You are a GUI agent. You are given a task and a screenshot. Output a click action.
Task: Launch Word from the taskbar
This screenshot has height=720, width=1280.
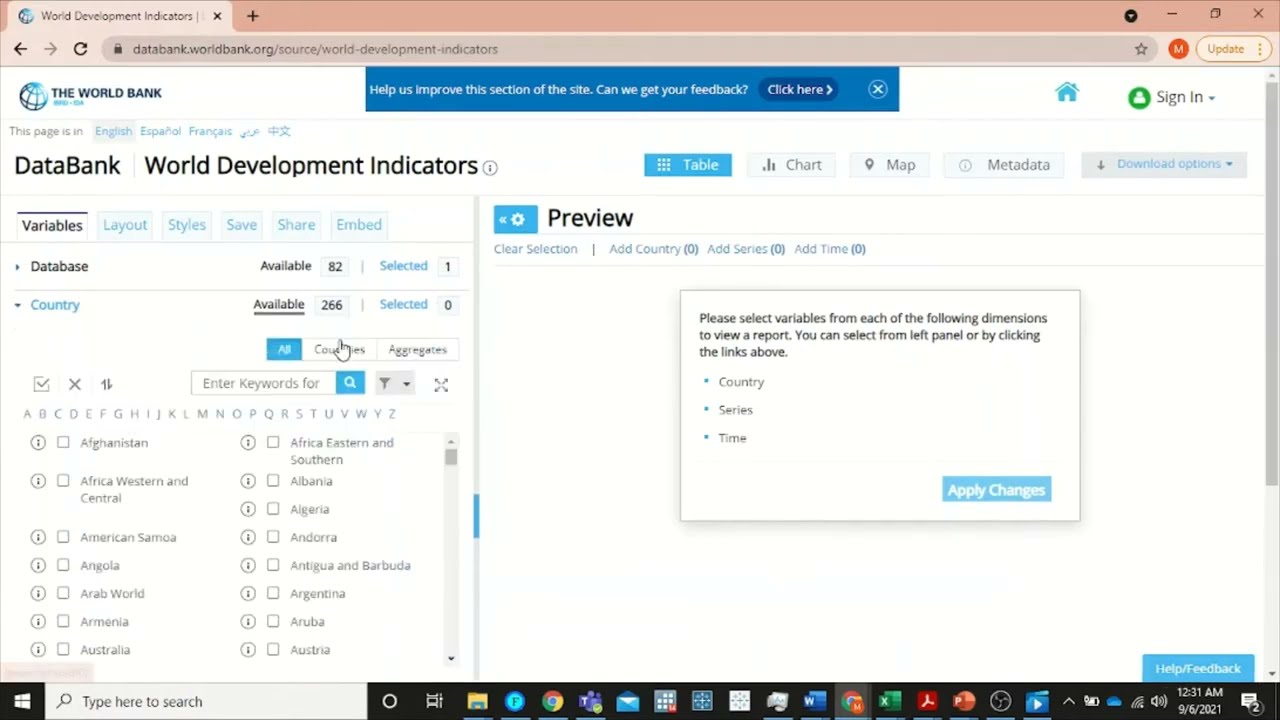click(x=814, y=701)
